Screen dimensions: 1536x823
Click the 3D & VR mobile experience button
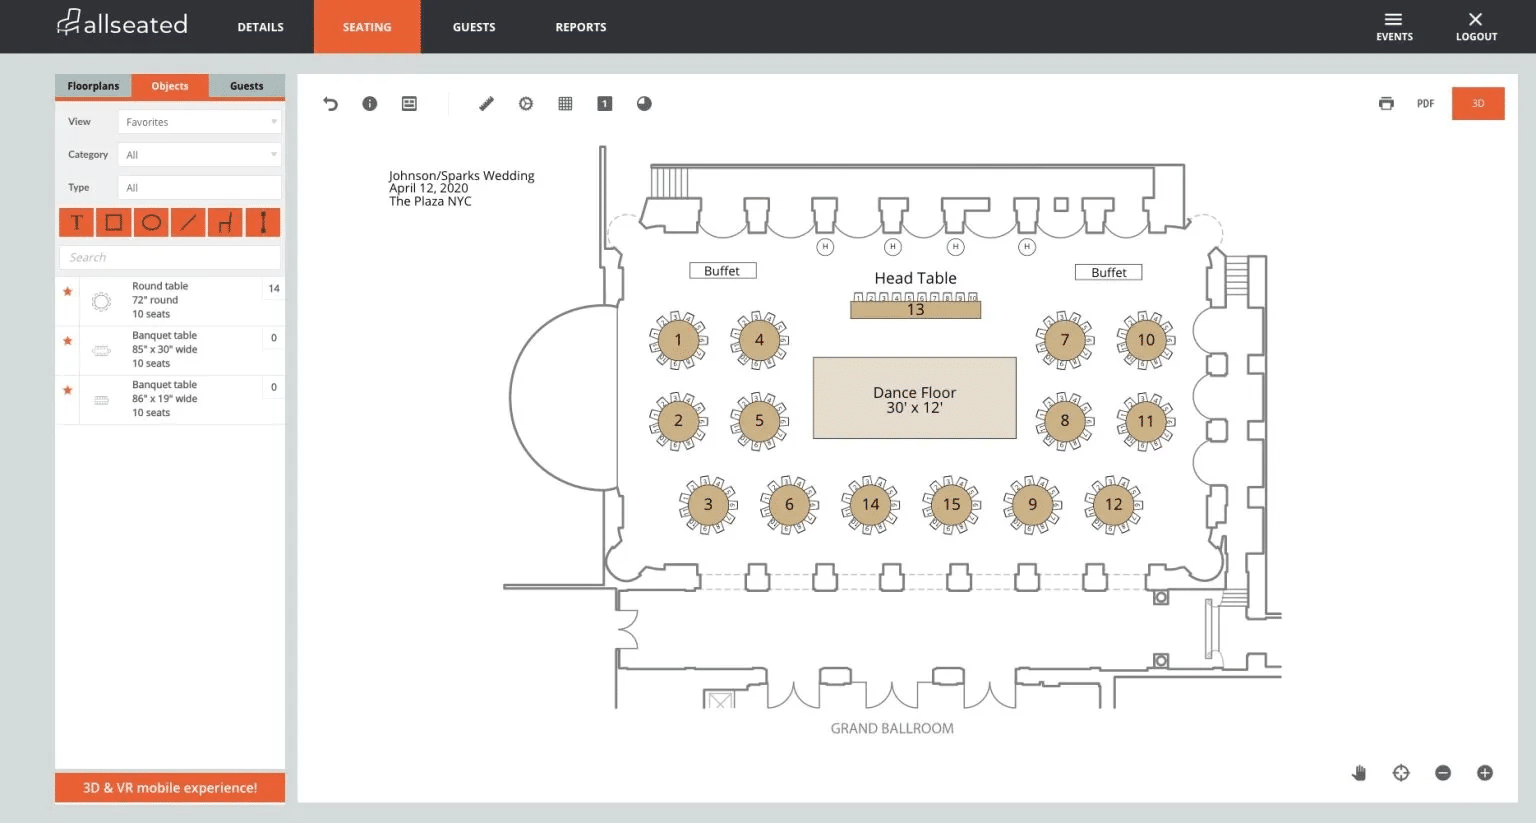point(170,788)
